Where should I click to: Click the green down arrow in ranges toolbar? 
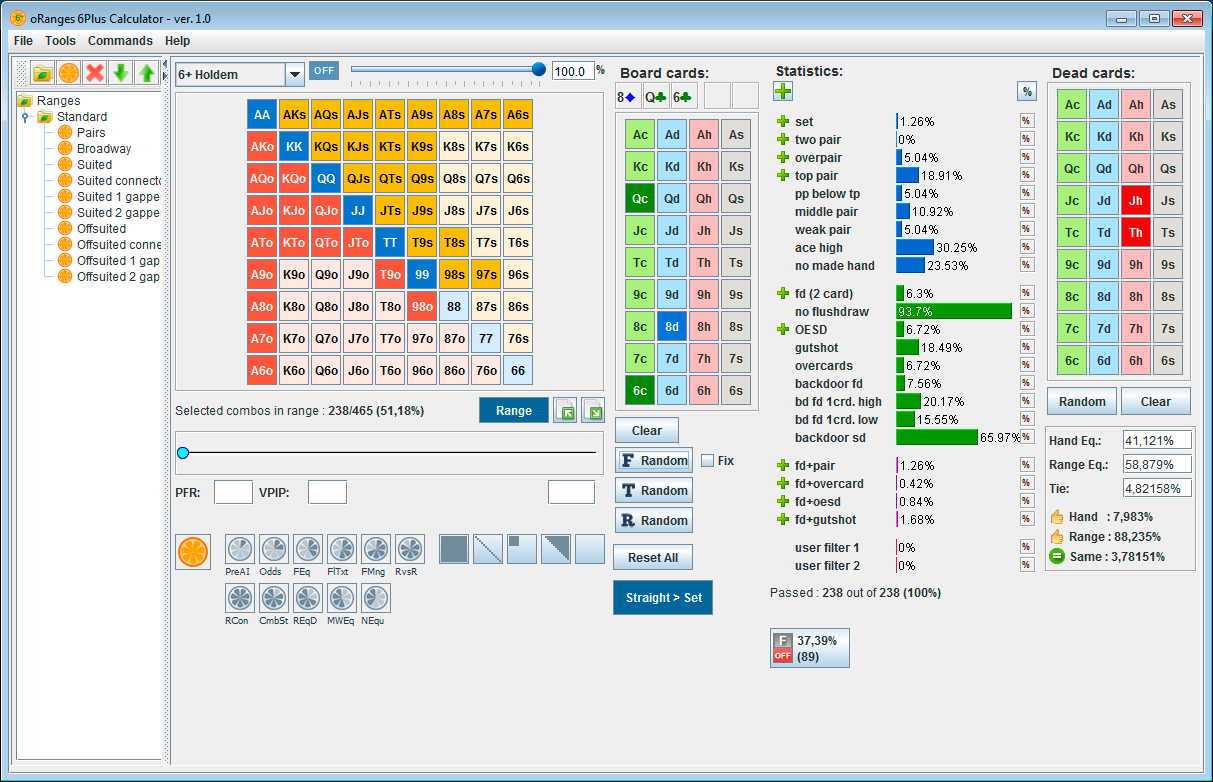tap(121, 72)
